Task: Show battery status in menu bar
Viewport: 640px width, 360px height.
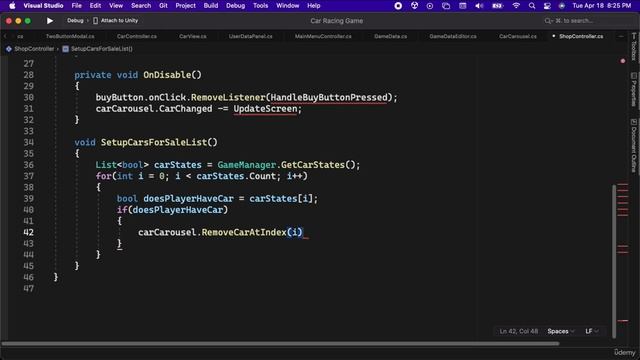Action: pos(498,6)
